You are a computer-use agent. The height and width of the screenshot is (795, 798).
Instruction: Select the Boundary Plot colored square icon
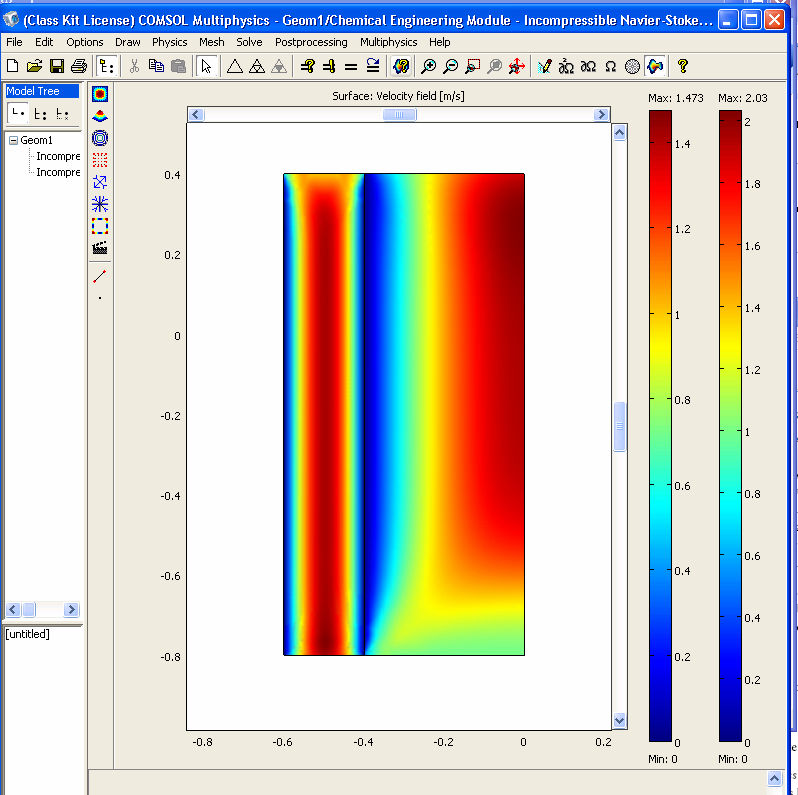(100, 226)
